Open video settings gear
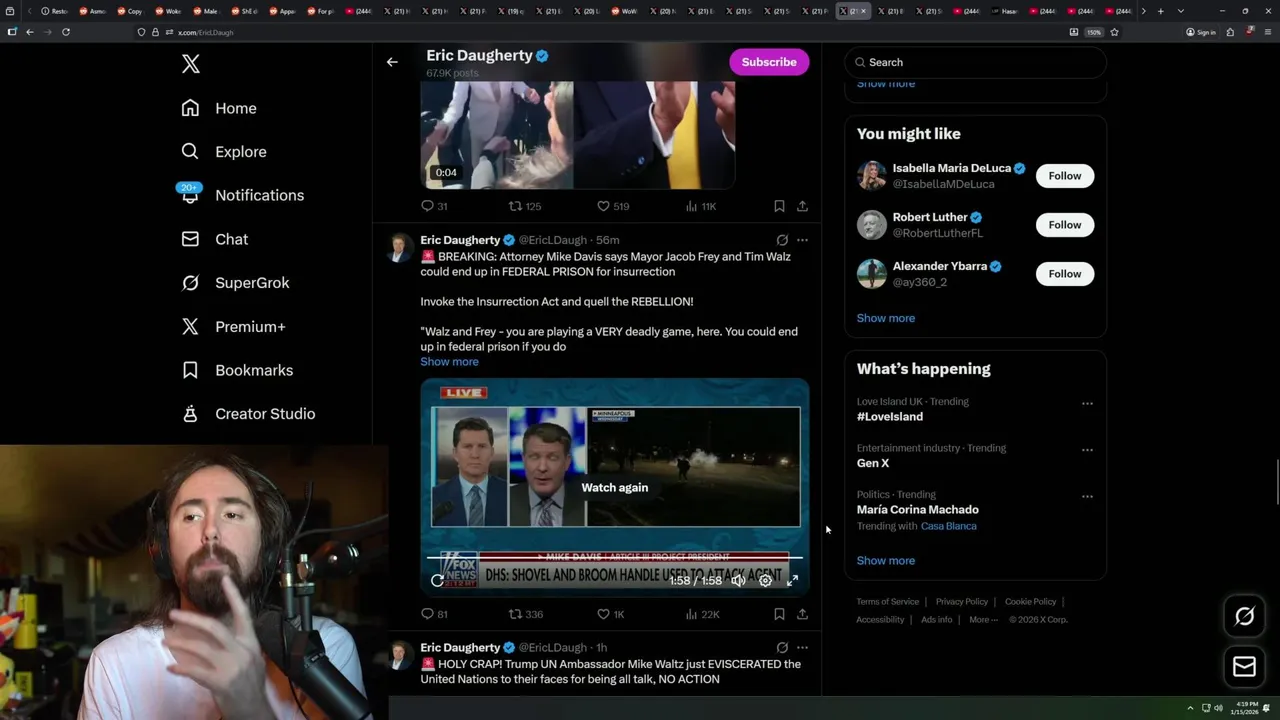The image size is (1280, 720). click(765, 580)
